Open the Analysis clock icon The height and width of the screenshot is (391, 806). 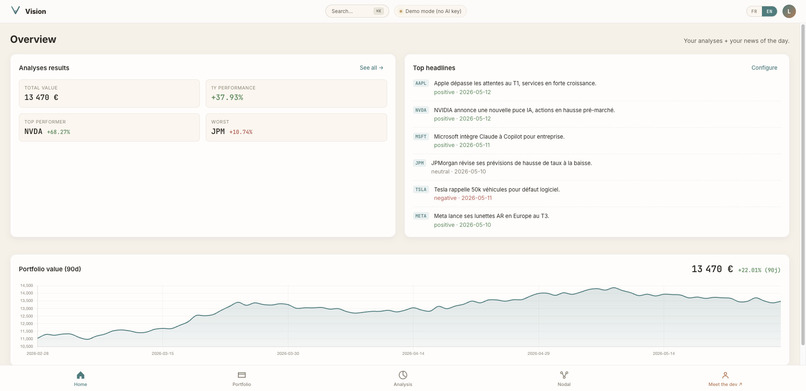pos(402,375)
